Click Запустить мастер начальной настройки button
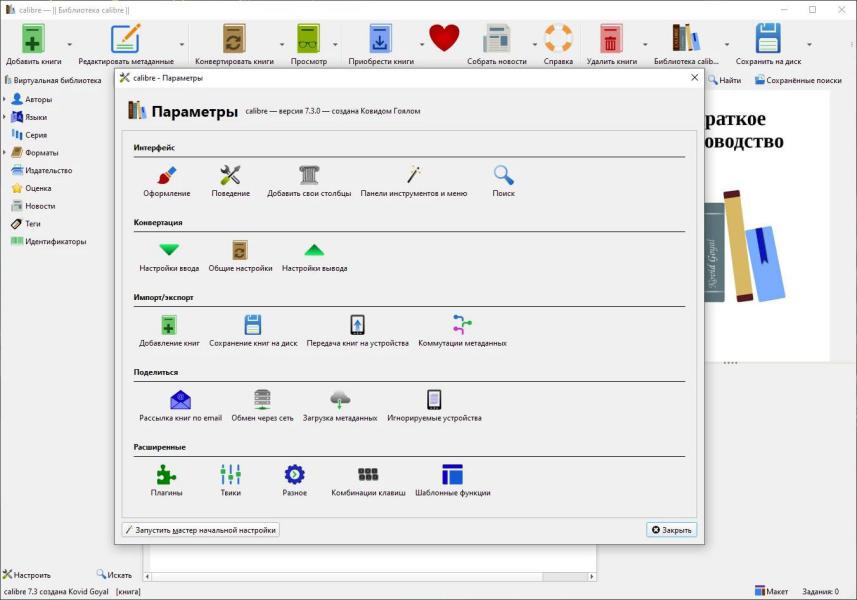This screenshot has height=600, width=857. click(201, 530)
